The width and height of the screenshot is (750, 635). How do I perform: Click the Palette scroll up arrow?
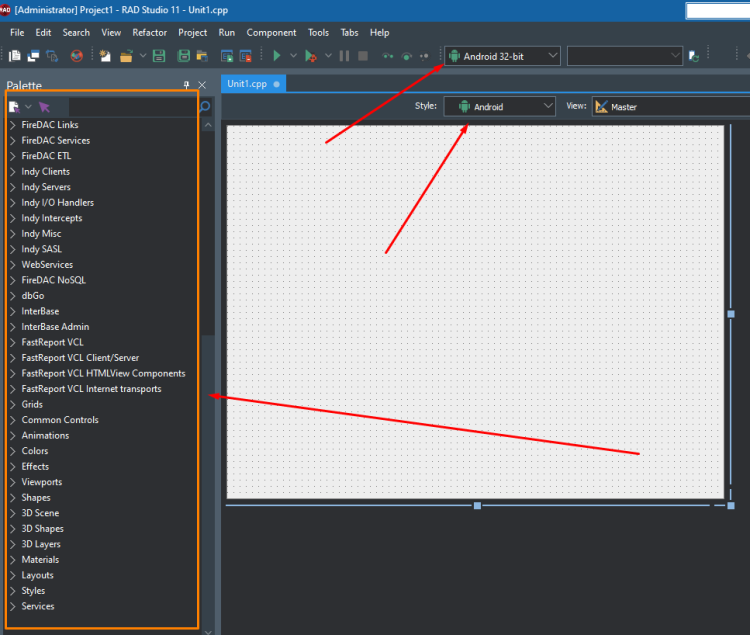[x=208, y=125]
